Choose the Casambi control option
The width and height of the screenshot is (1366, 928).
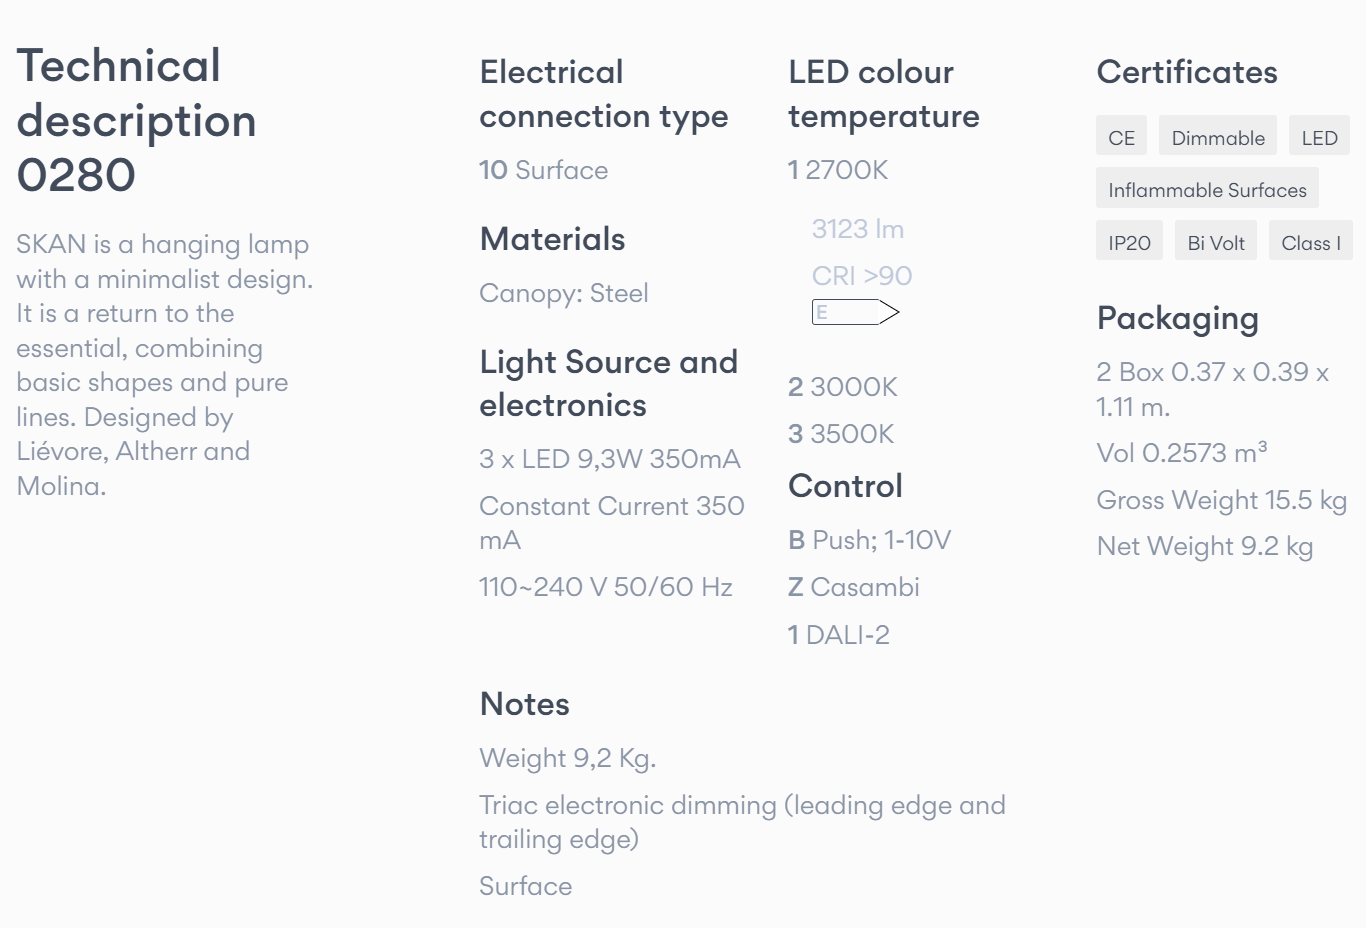click(853, 587)
